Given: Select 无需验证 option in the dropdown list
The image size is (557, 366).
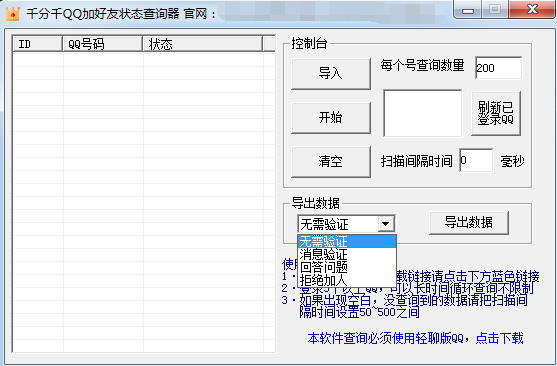Looking at the screenshot, I should (x=347, y=242).
